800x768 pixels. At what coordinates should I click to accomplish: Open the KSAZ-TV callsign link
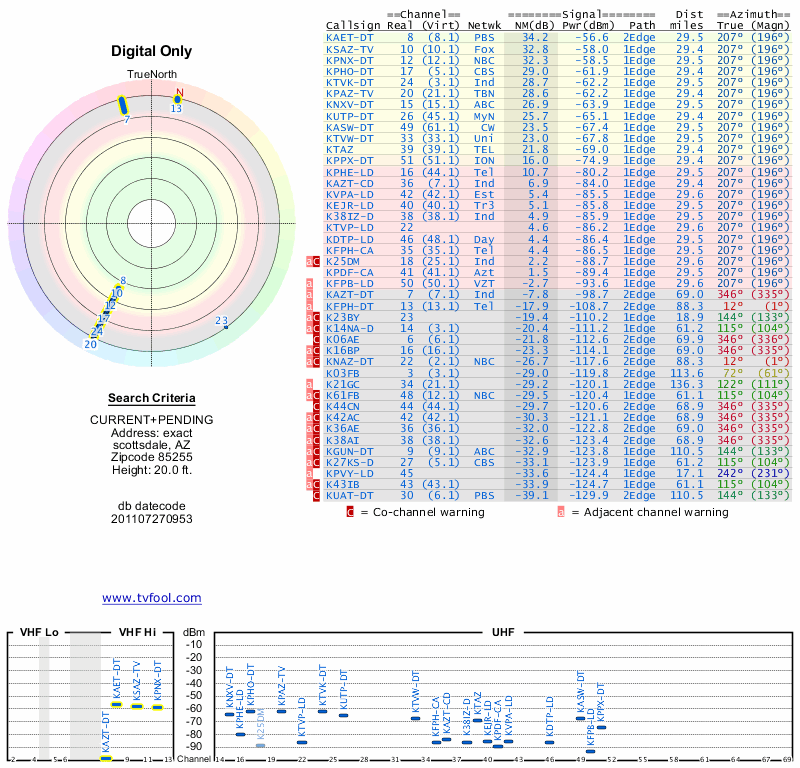click(350, 48)
